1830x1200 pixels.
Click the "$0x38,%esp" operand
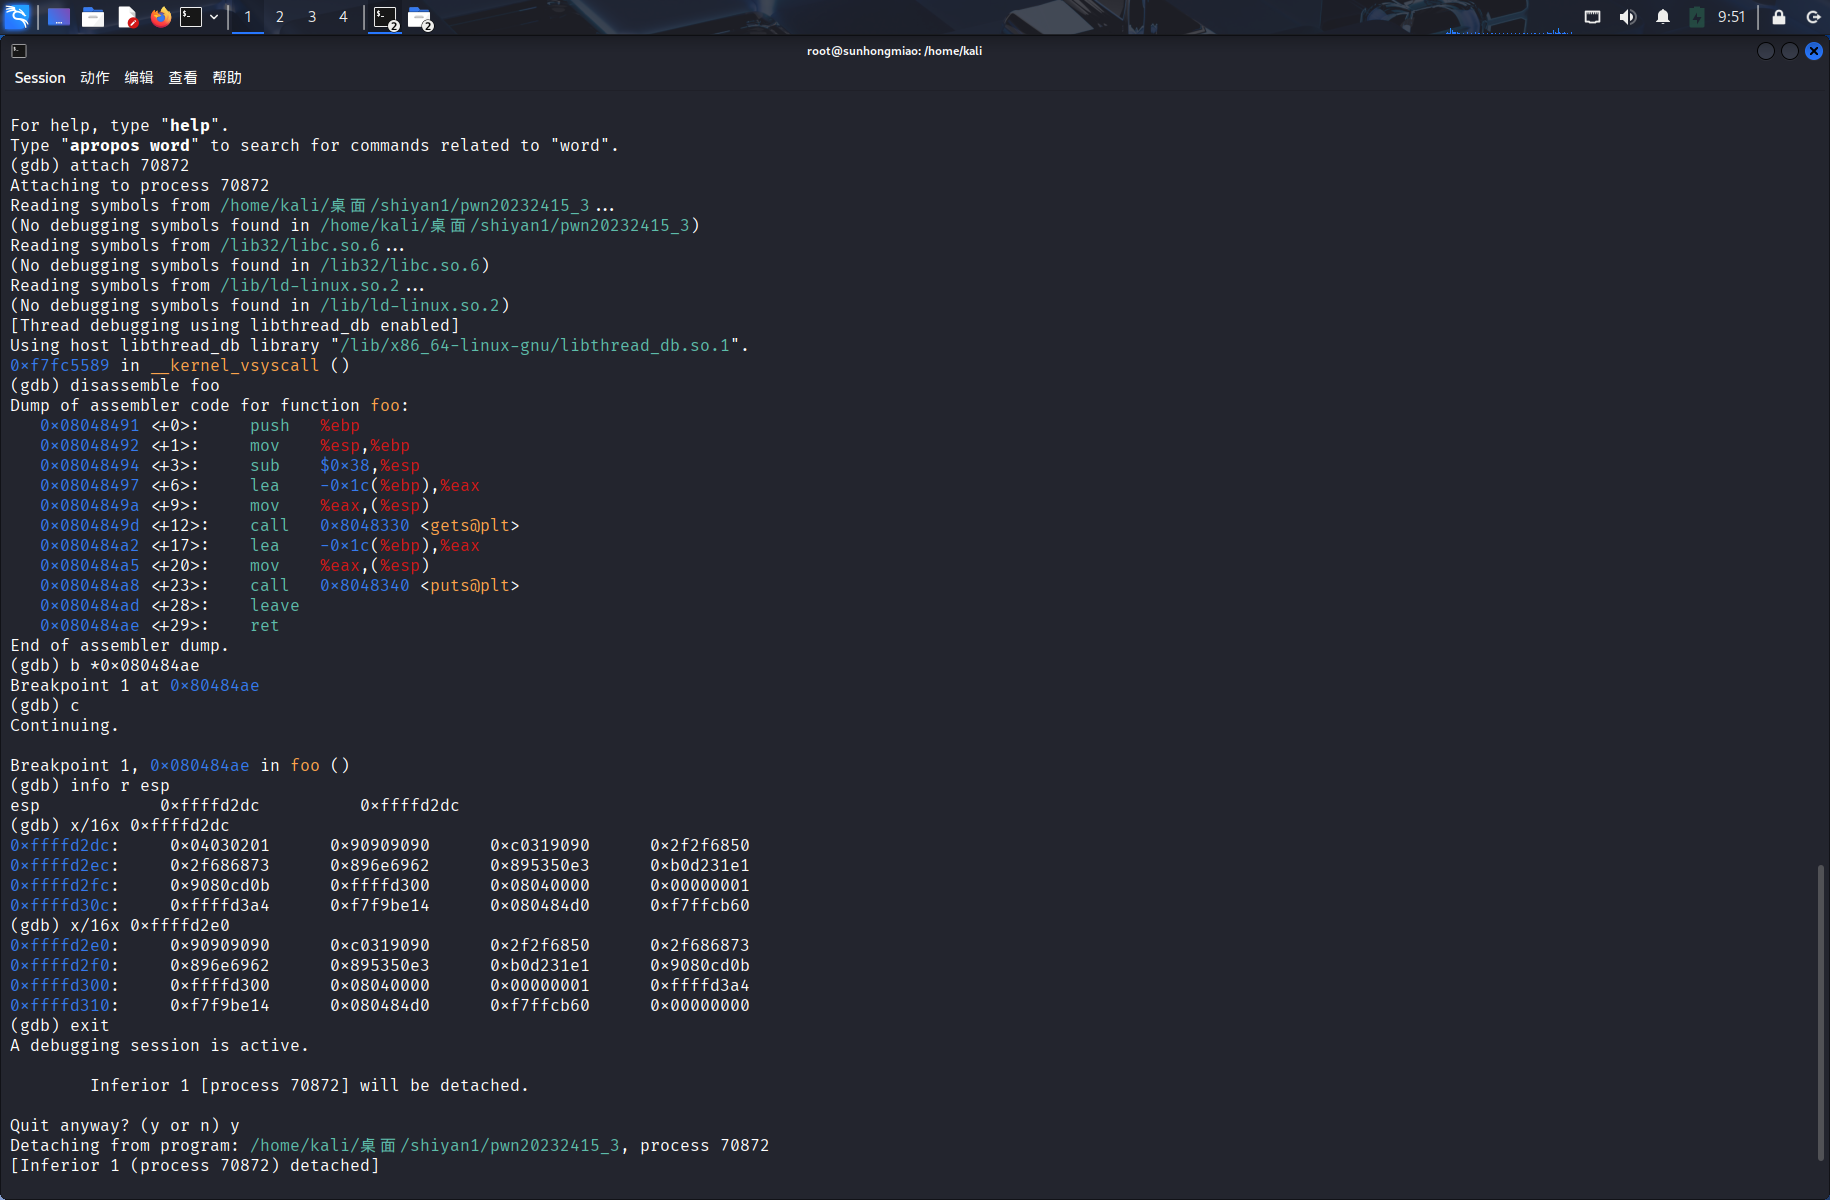[x=370, y=465]
